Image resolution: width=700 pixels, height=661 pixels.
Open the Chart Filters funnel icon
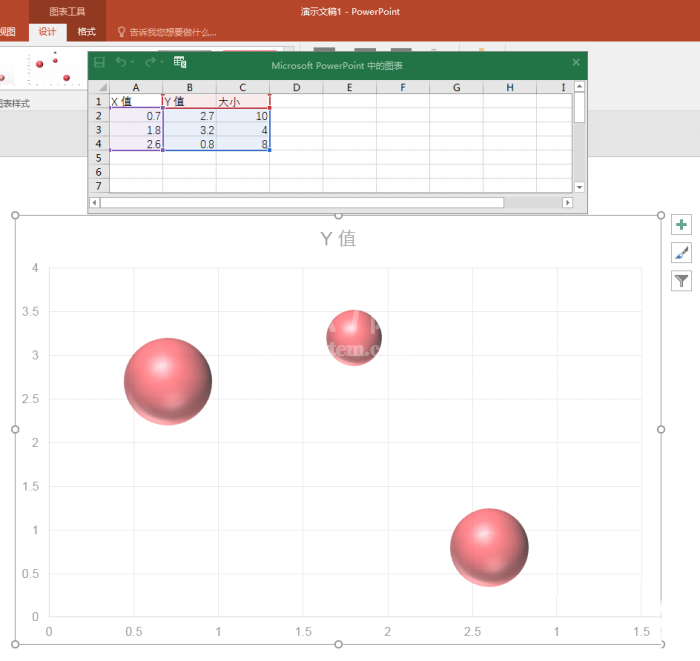681,281
